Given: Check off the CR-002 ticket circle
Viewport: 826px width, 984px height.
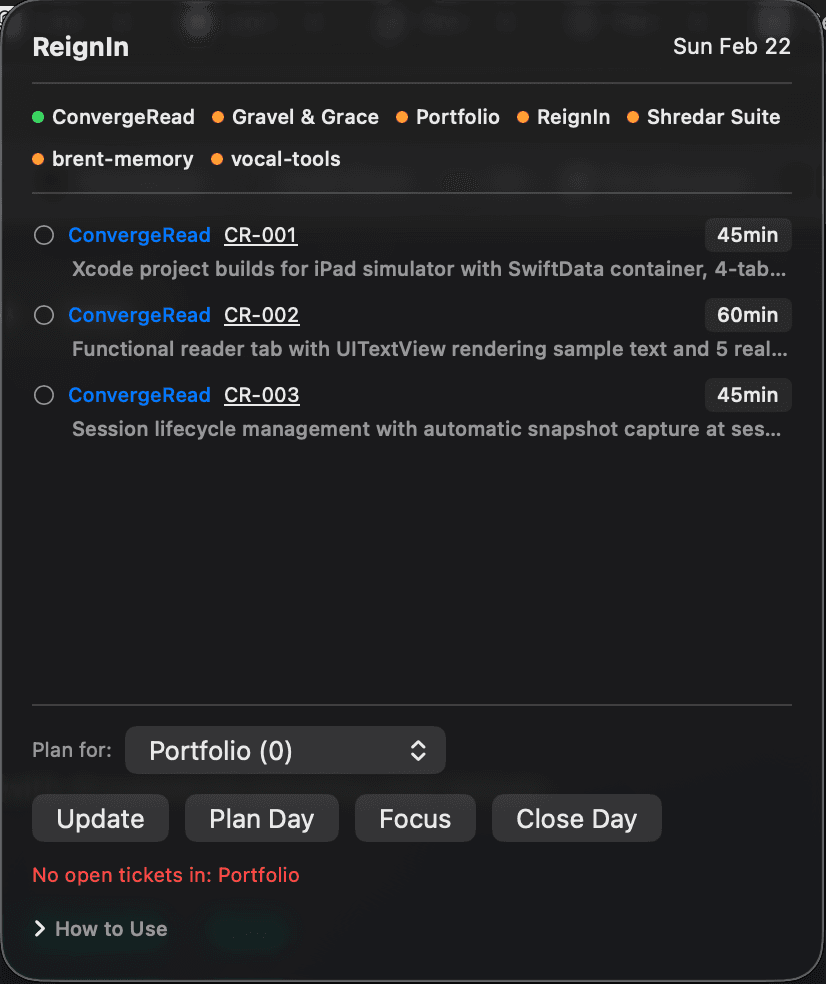Looking at the screenshot, I should [43, 315].
